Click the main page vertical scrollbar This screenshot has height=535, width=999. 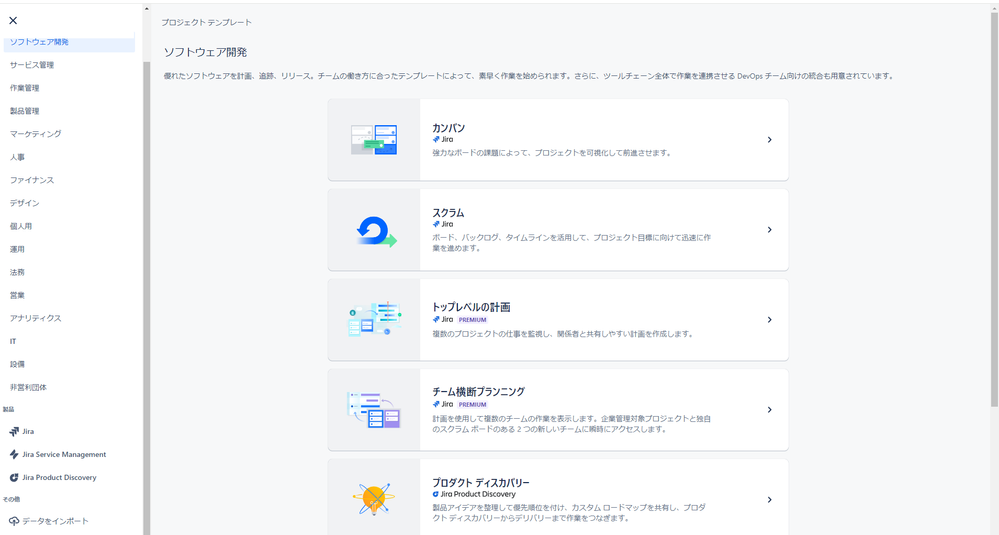994,209
